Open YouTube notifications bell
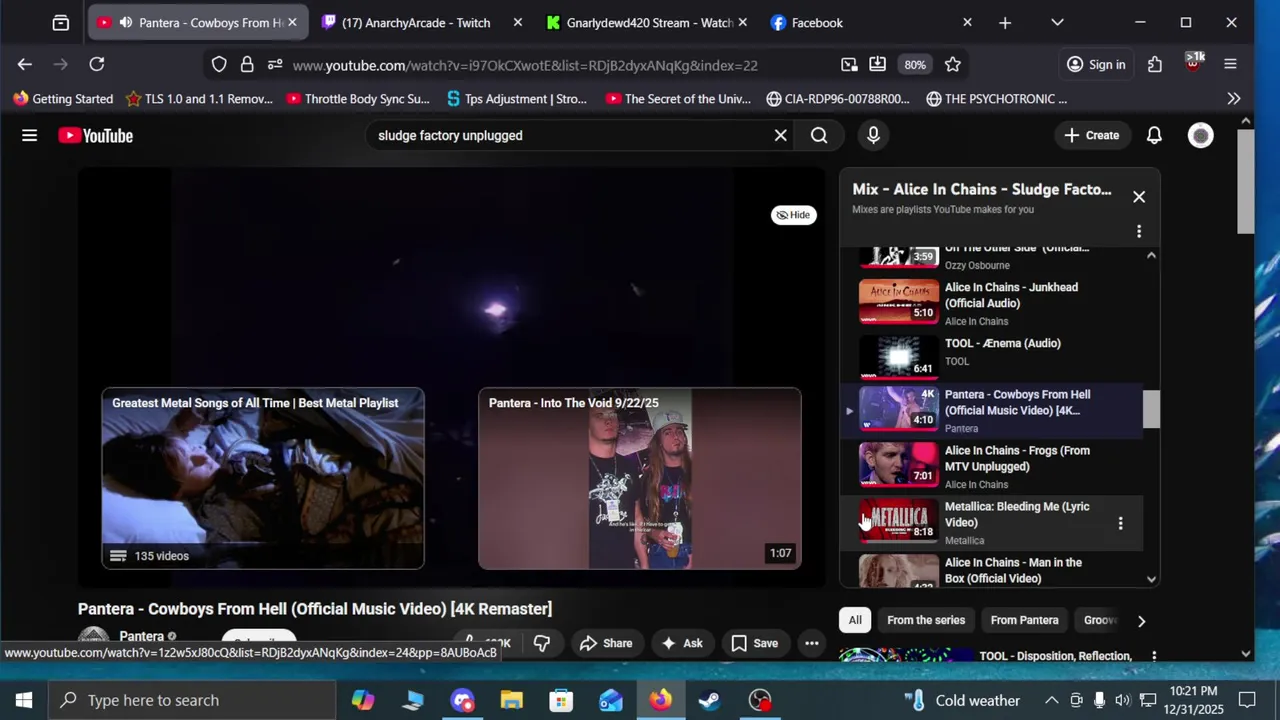Viewport: 1280px width, 720px height. [1154, 135]
